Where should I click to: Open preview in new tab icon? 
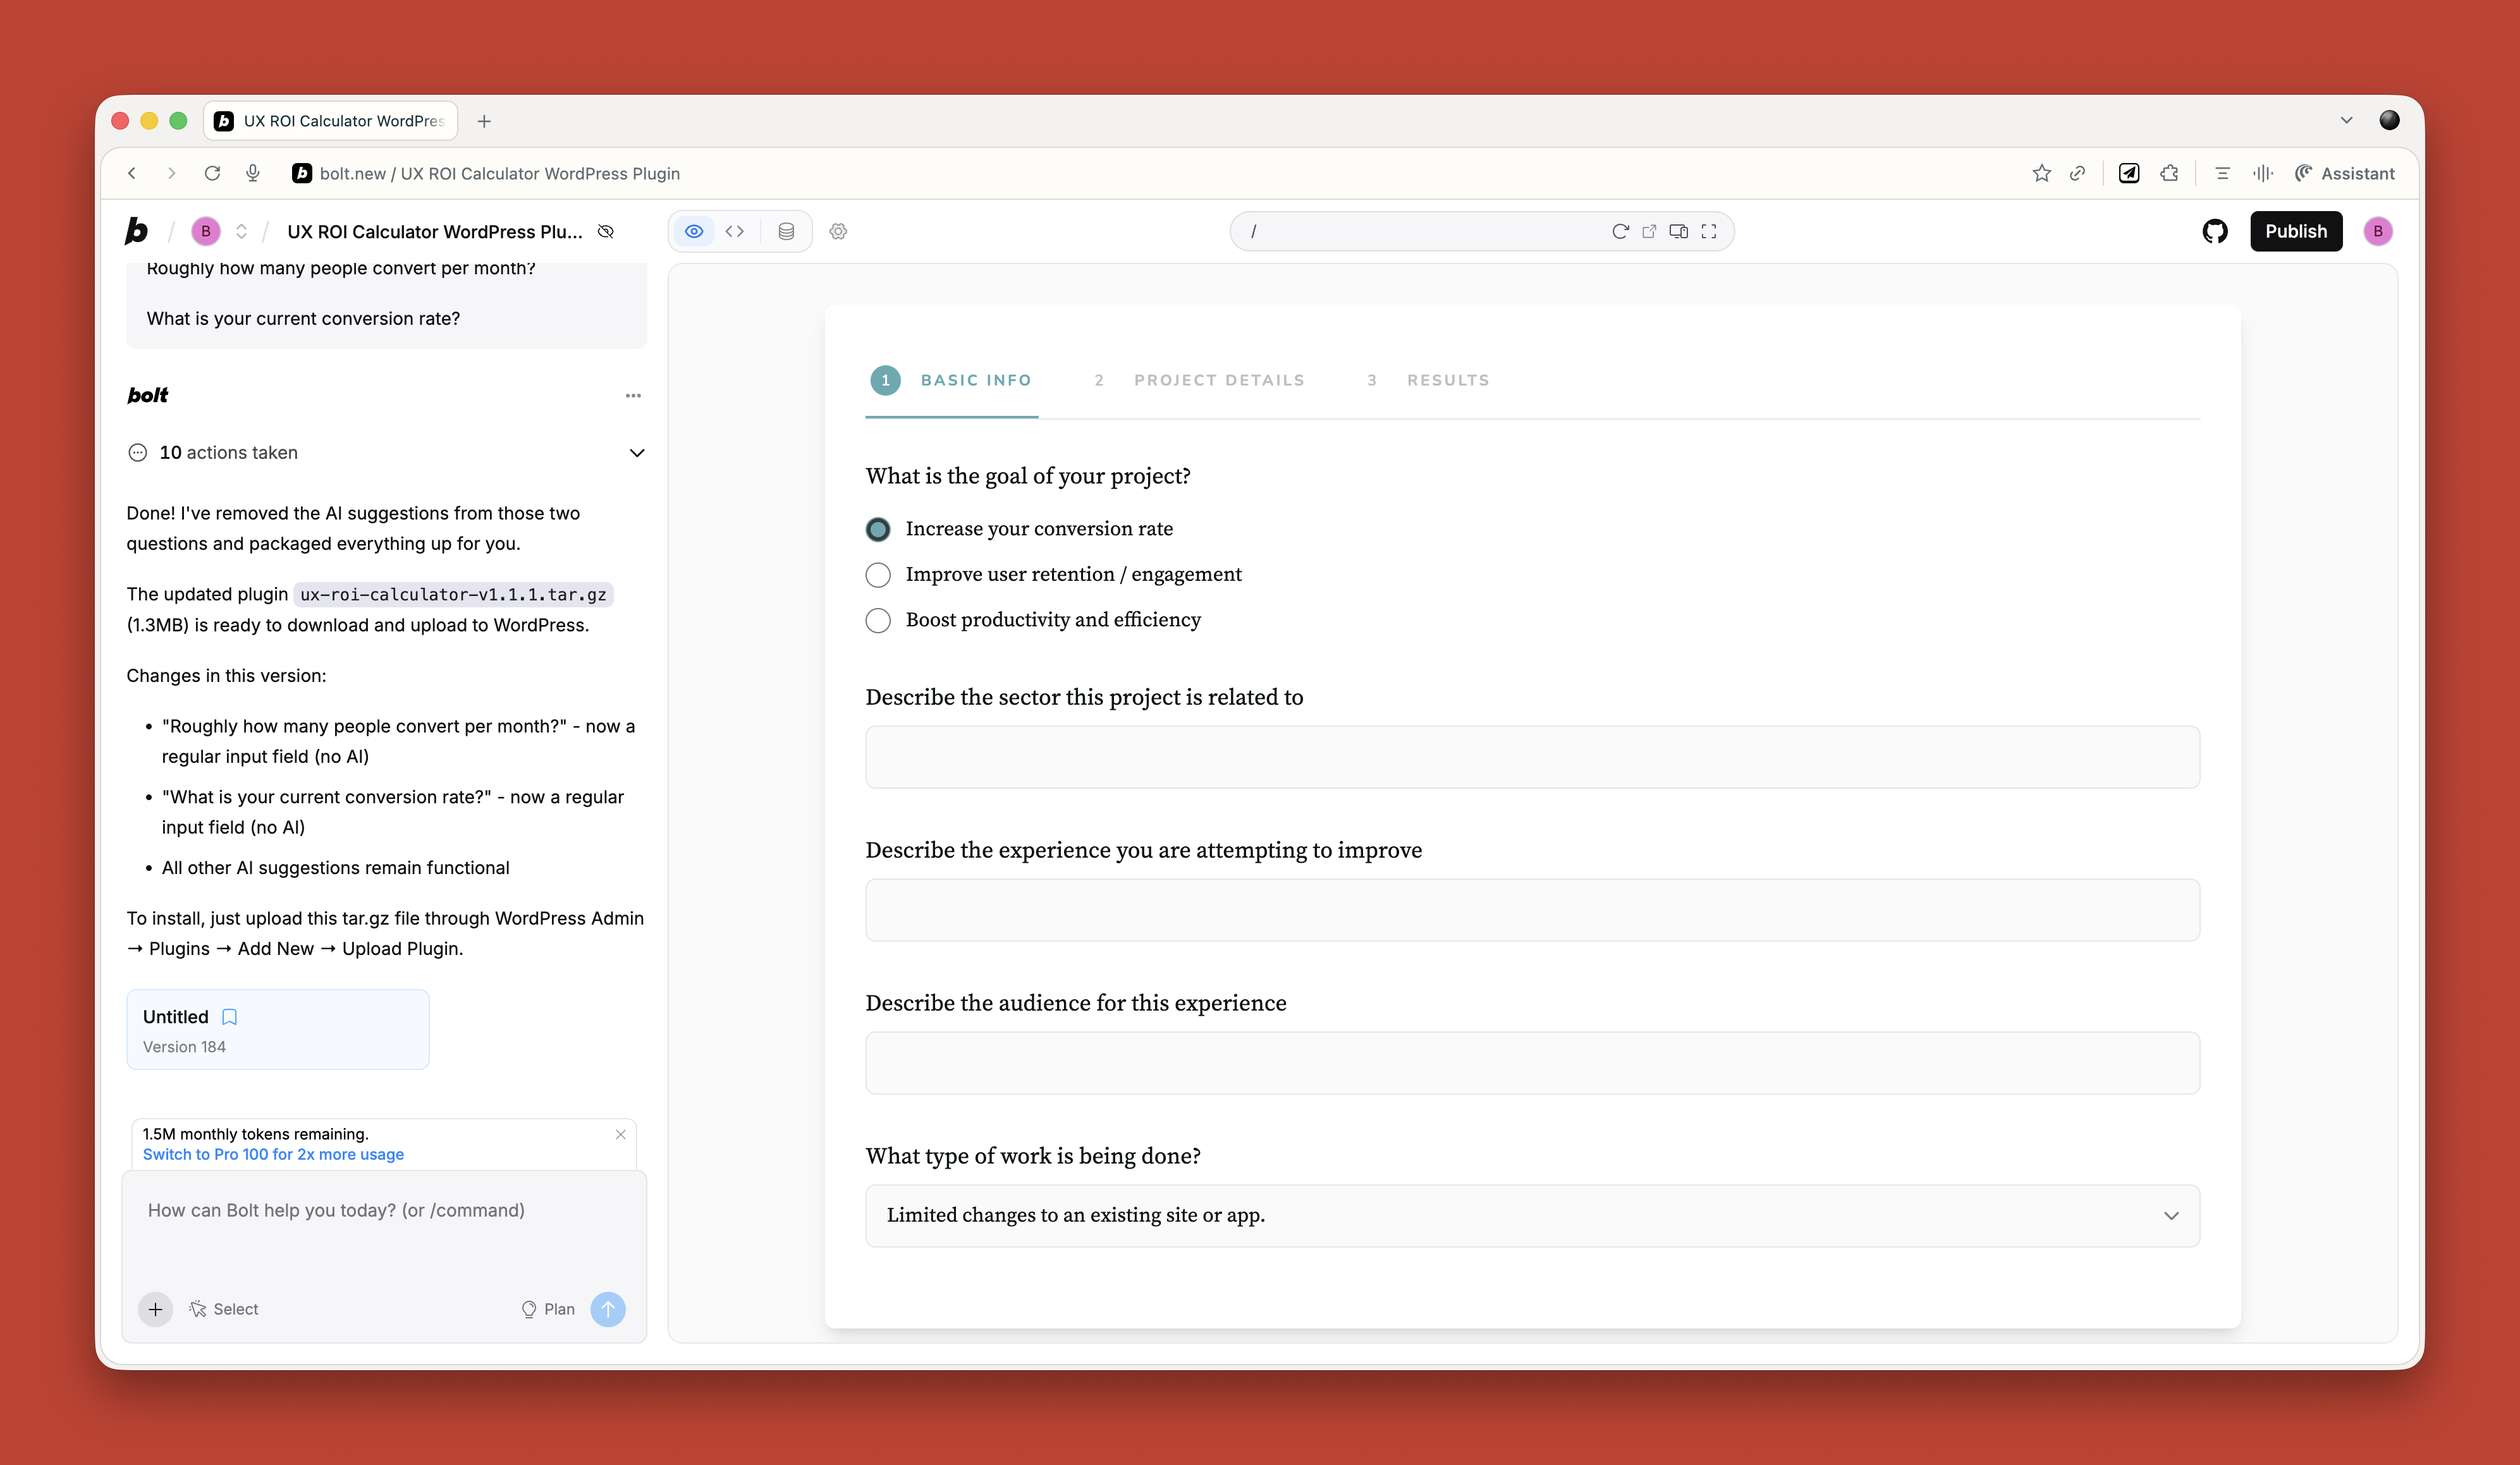[1649, 231]
